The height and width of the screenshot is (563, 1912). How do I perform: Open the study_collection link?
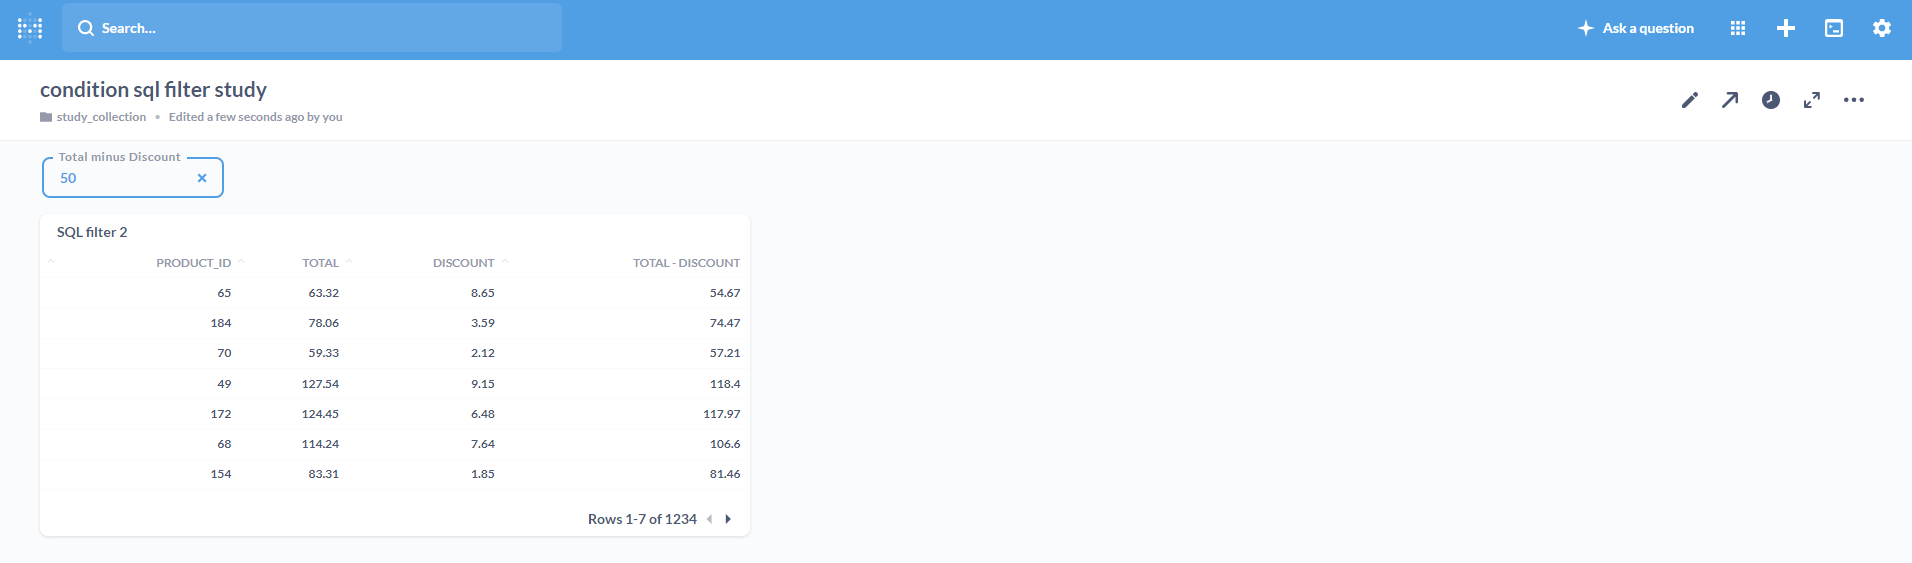101,117
